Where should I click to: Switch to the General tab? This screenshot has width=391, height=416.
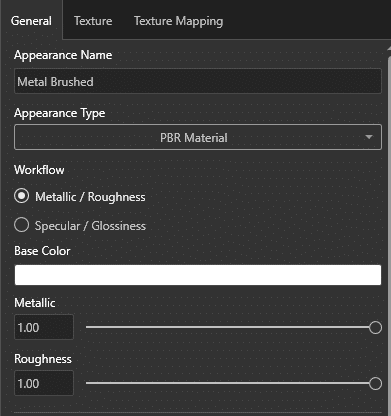[31, 21]
